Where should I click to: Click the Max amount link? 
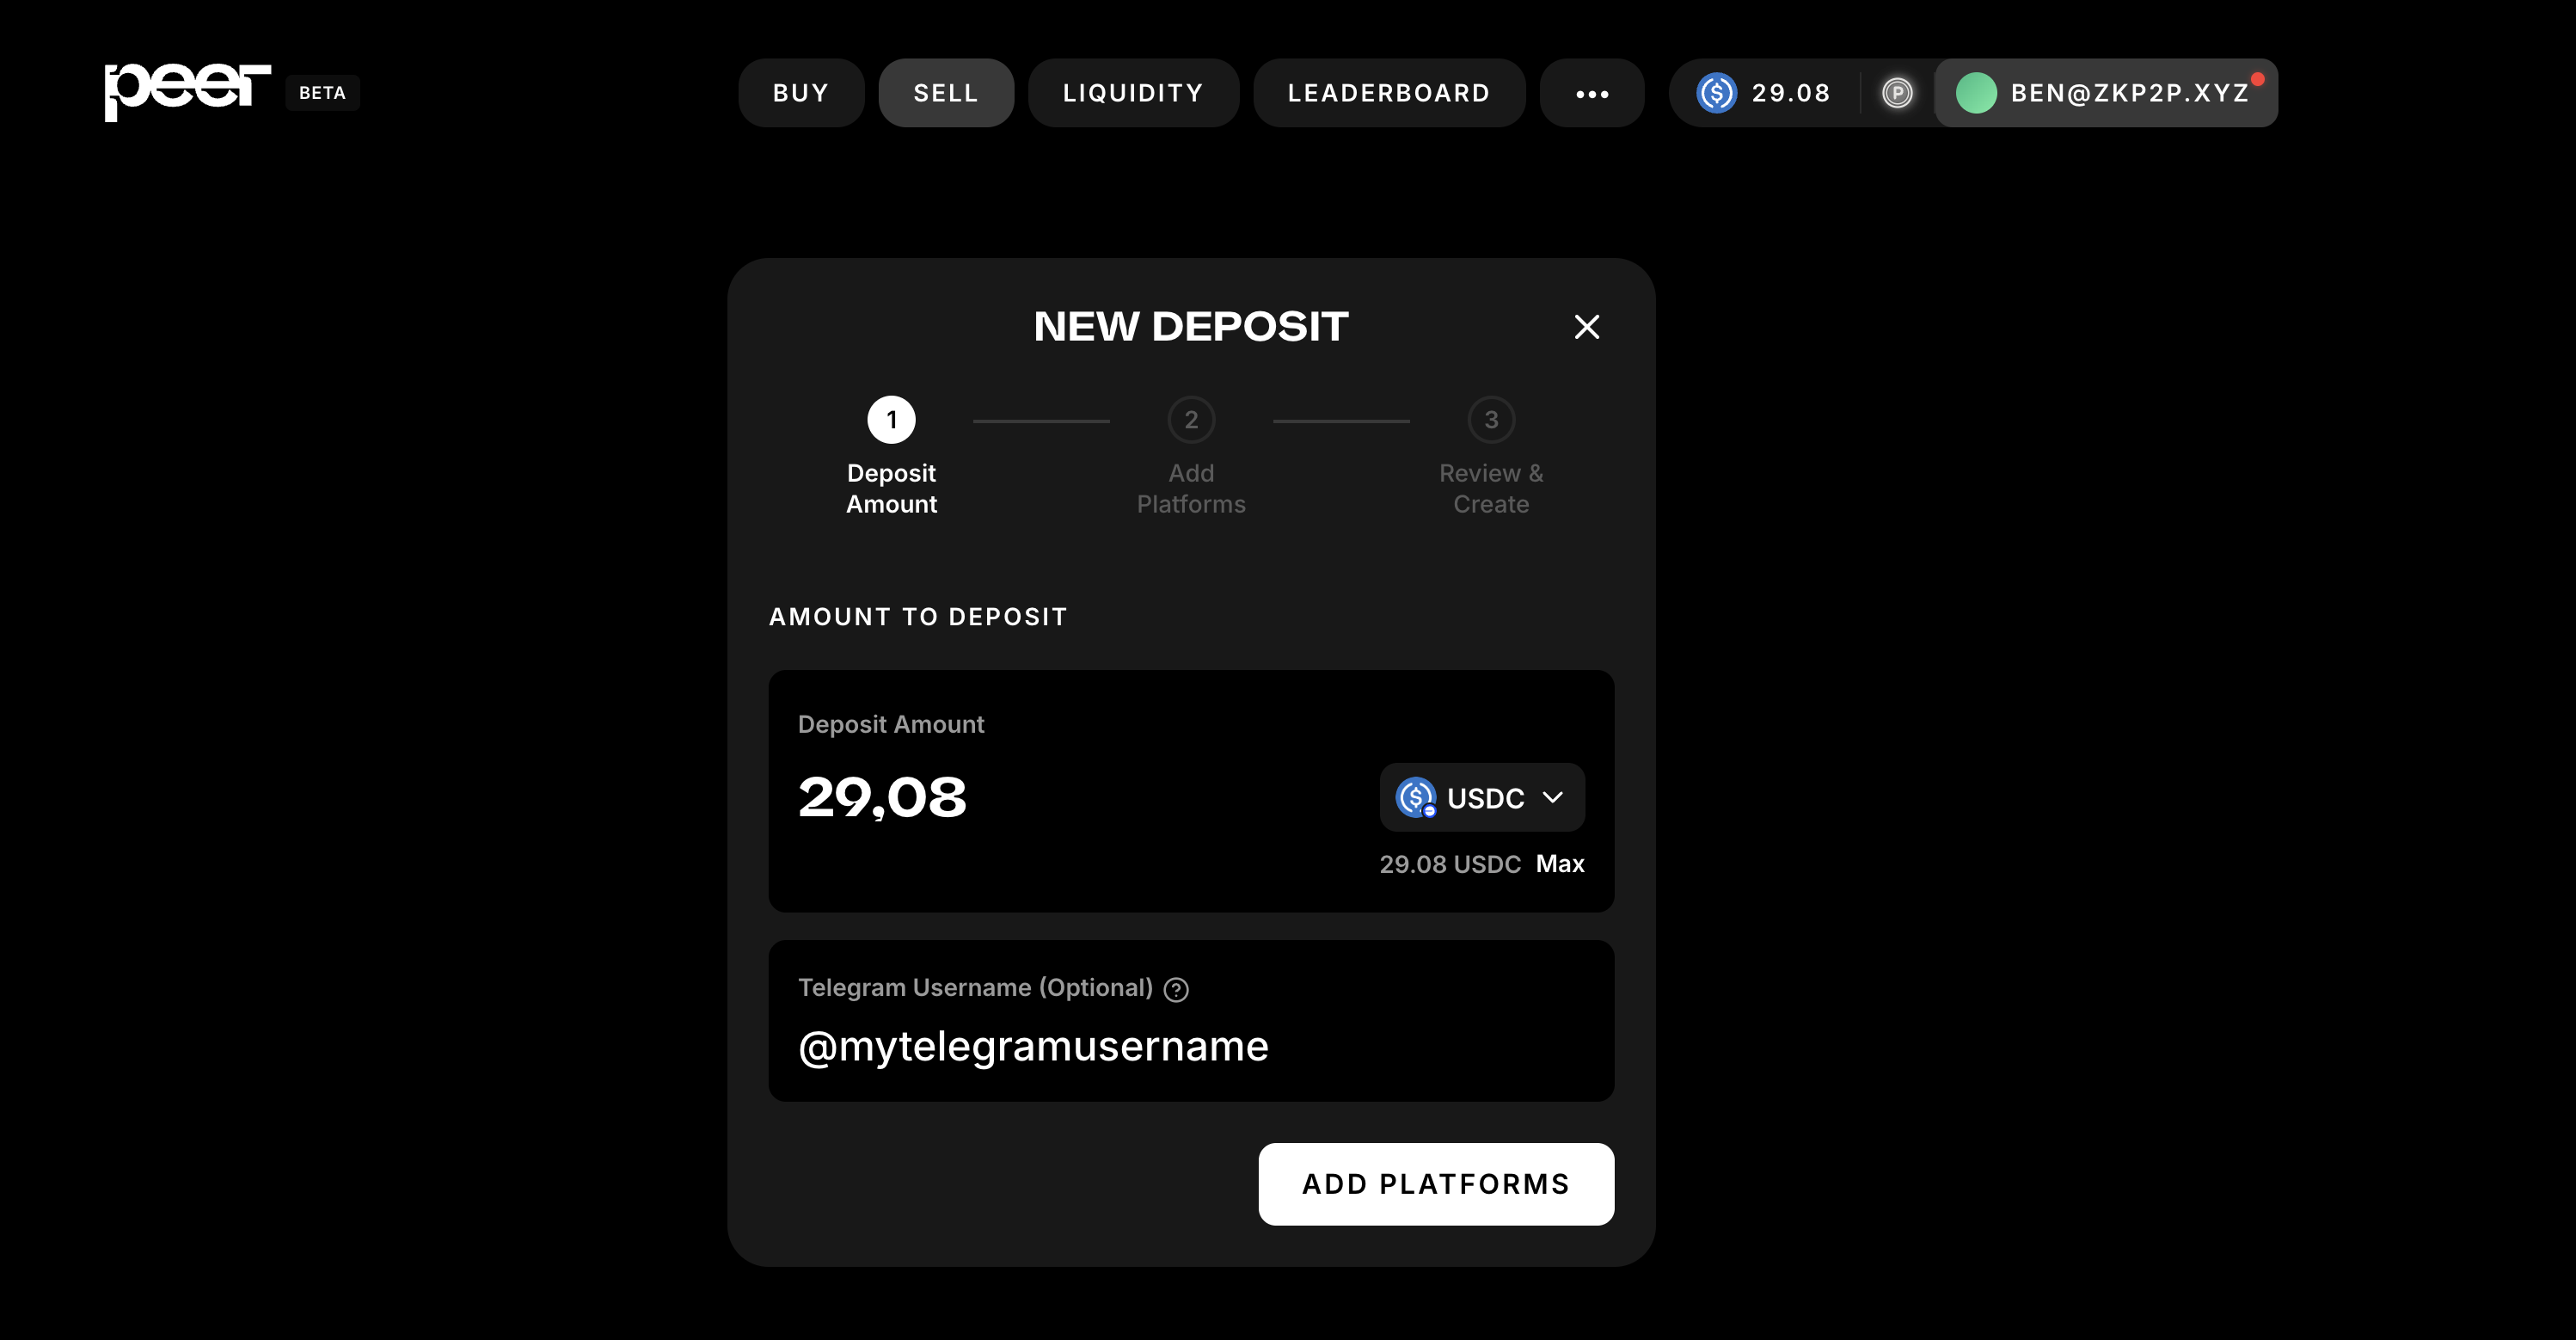tap(1560, 864)
